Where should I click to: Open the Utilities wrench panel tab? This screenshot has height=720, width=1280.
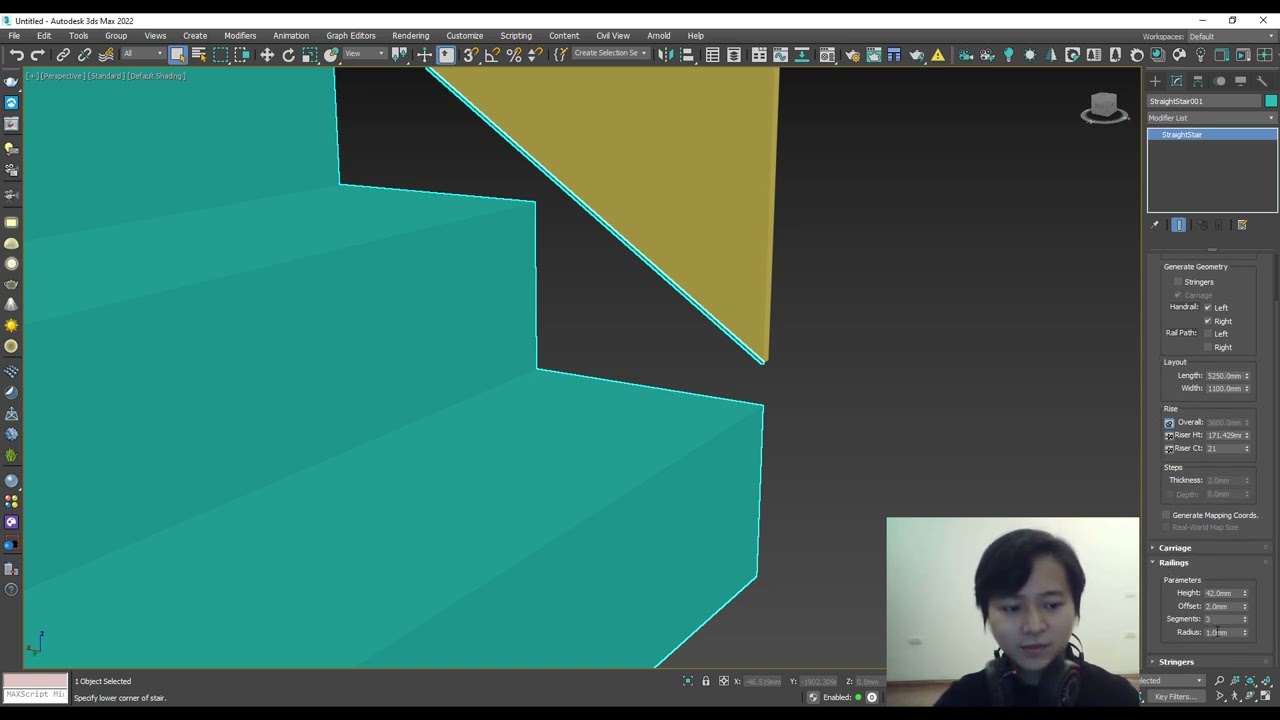tap(1263, 81)
